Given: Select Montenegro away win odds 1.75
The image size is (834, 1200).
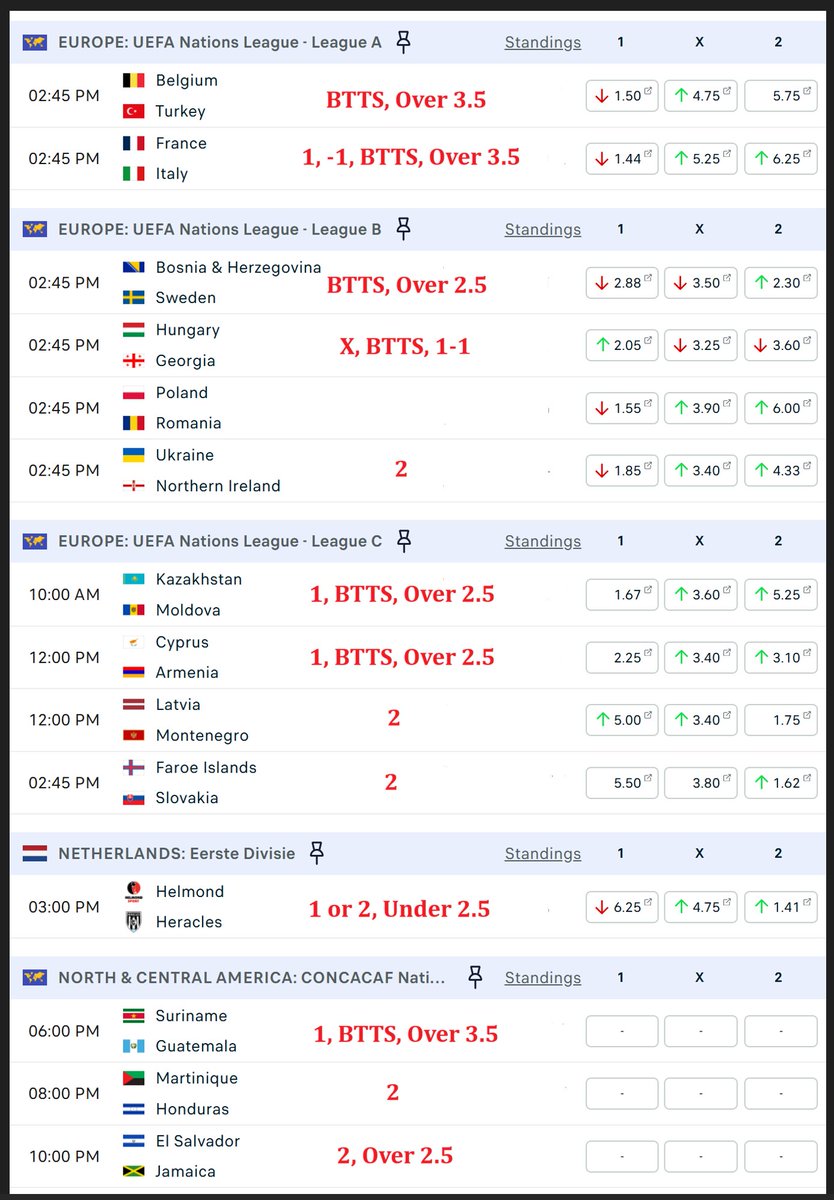Looking at the screenshot, I should (x=781, y=720).
